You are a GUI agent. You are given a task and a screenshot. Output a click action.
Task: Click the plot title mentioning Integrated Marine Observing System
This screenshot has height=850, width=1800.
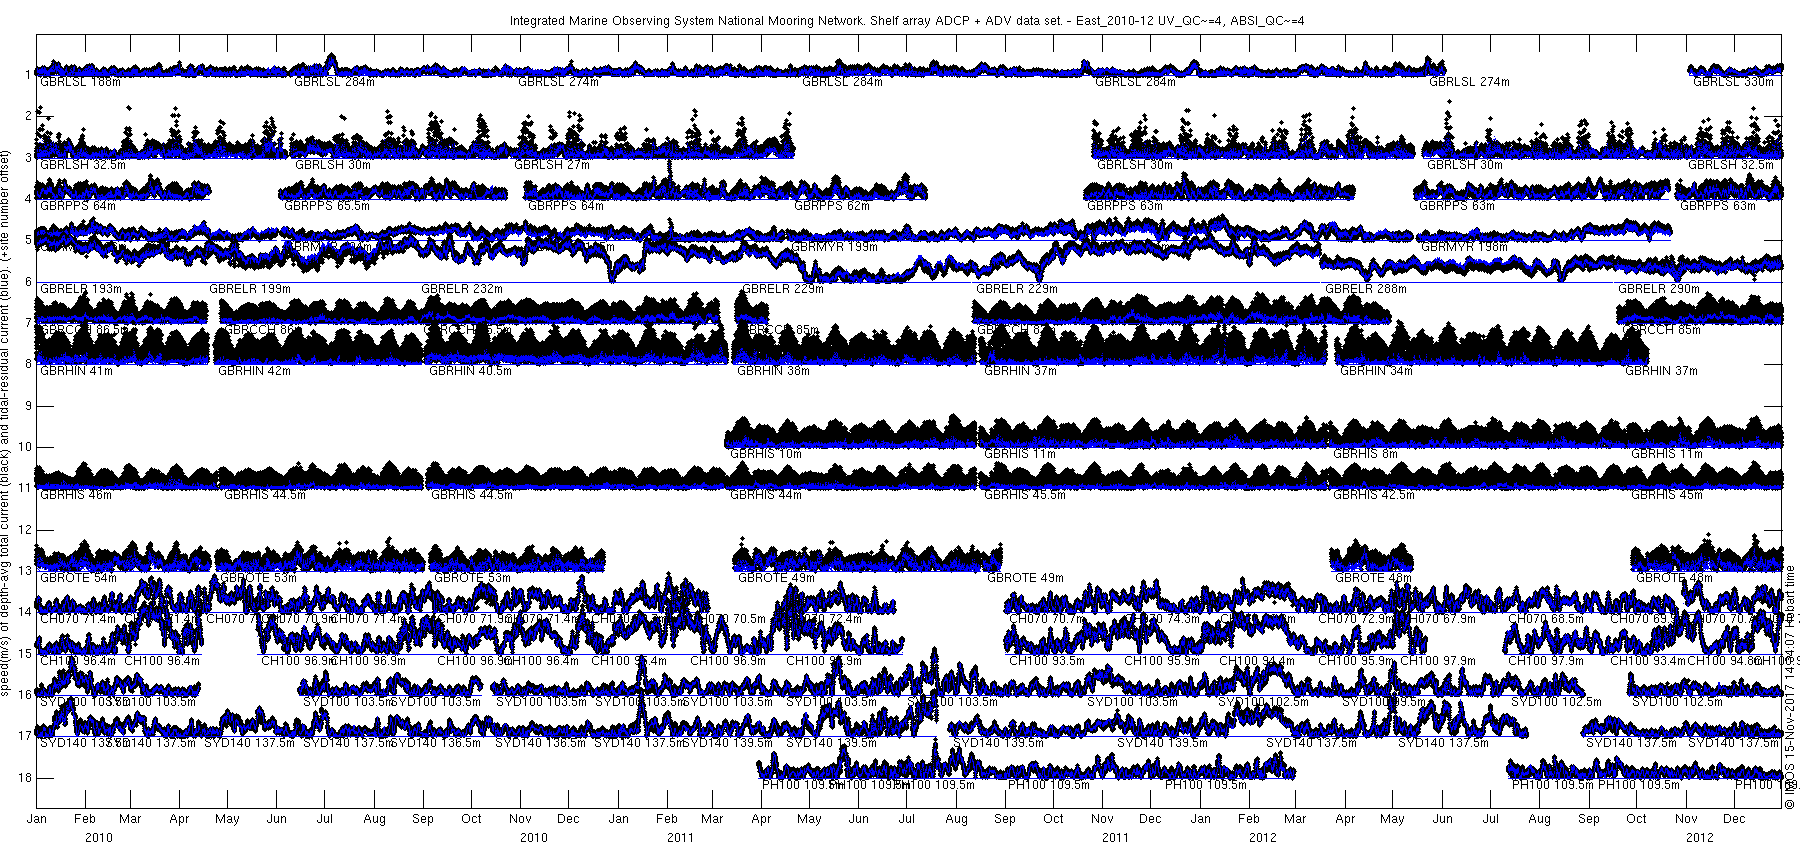[906, 20]
